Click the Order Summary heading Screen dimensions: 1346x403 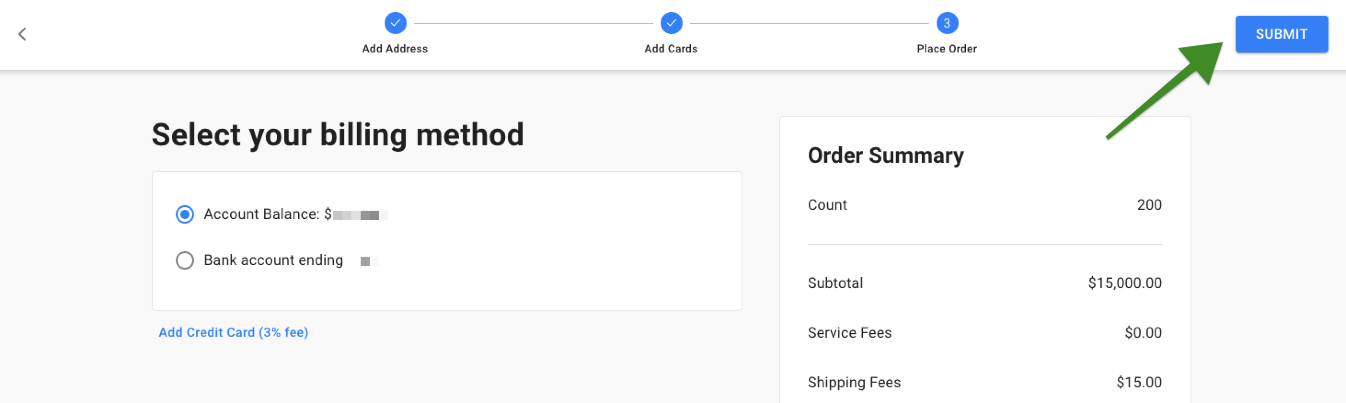point(886,155)
